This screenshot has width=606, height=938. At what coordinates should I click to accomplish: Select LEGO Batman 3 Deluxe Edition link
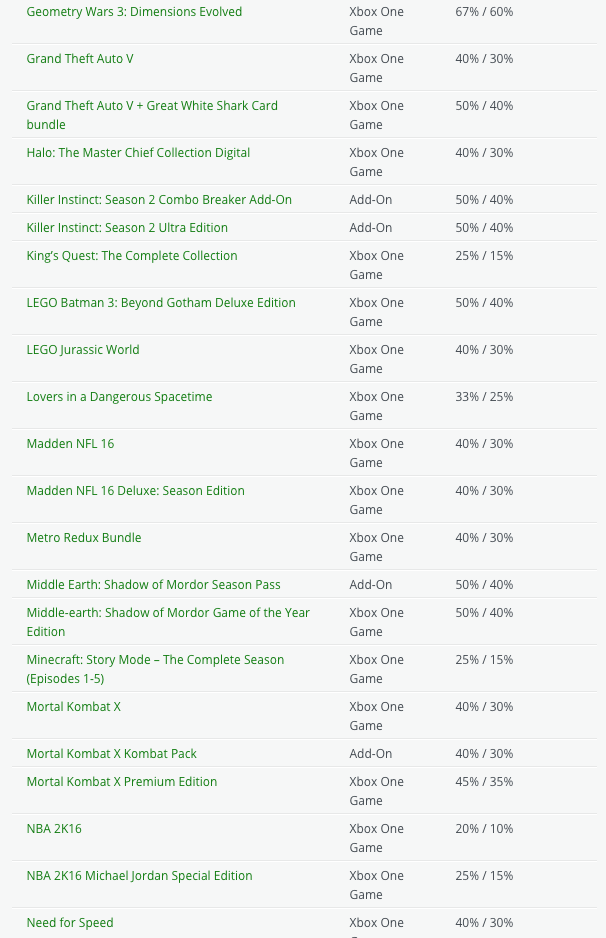pyautogui.click(x=161, y=303)
